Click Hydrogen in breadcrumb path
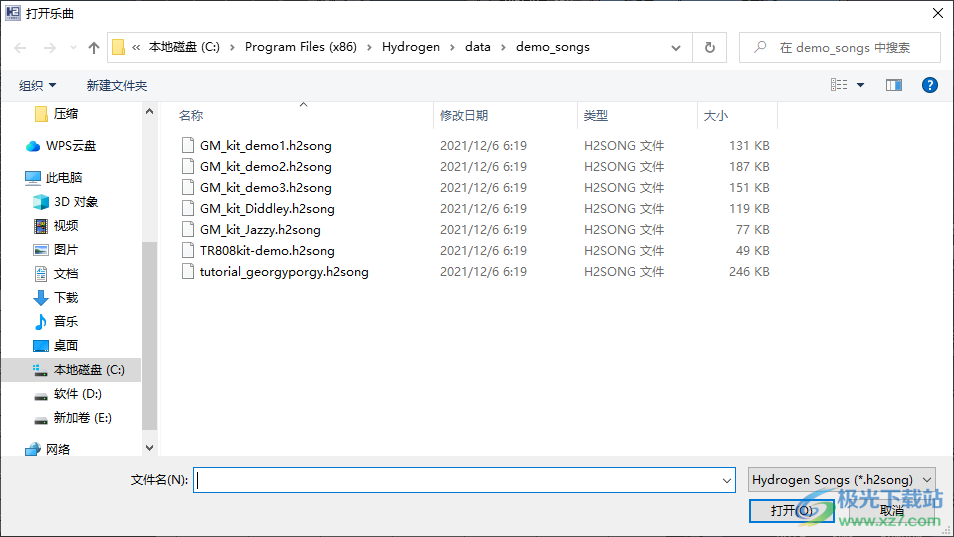 click(411, 47)
